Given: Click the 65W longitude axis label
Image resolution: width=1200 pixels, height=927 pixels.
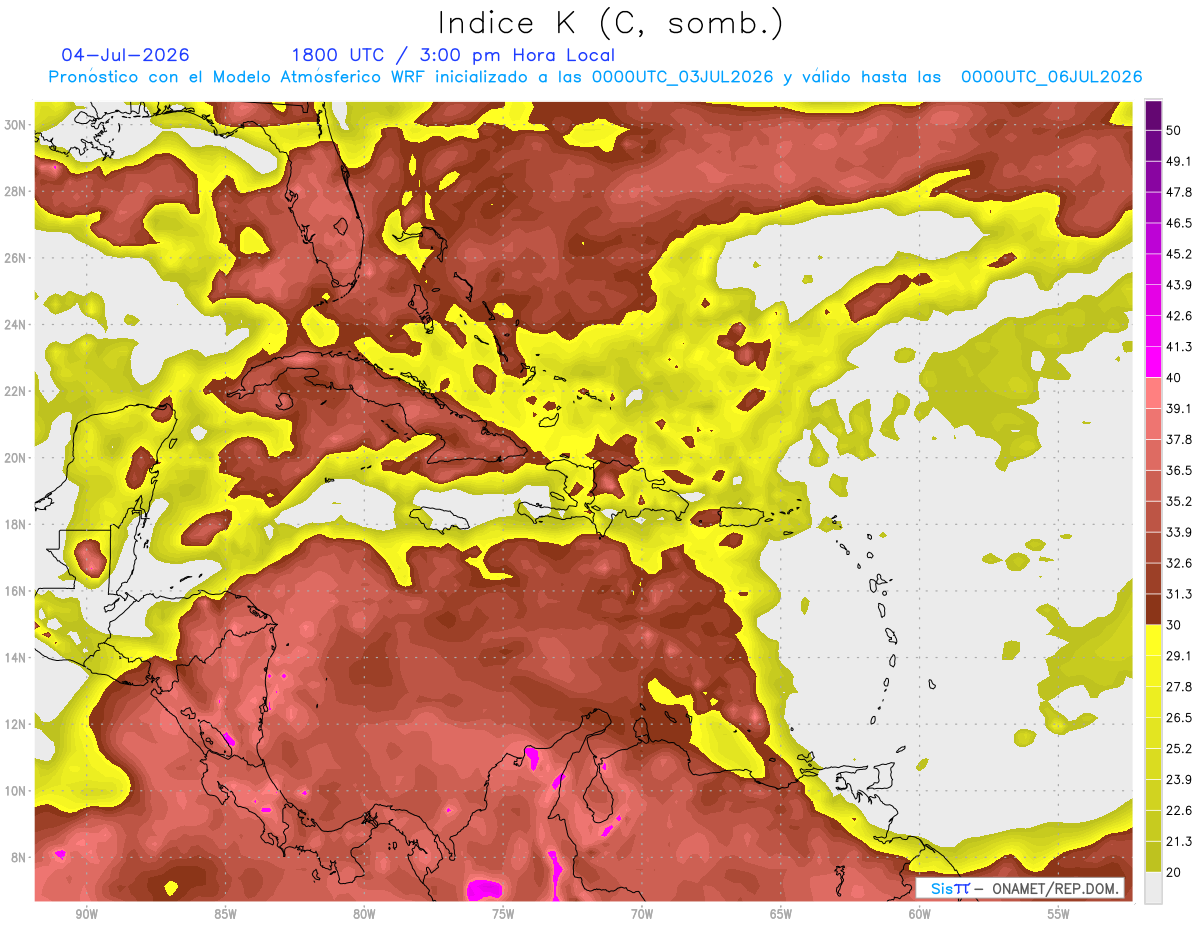Looking at the screenshot, I should click(781, 915).
